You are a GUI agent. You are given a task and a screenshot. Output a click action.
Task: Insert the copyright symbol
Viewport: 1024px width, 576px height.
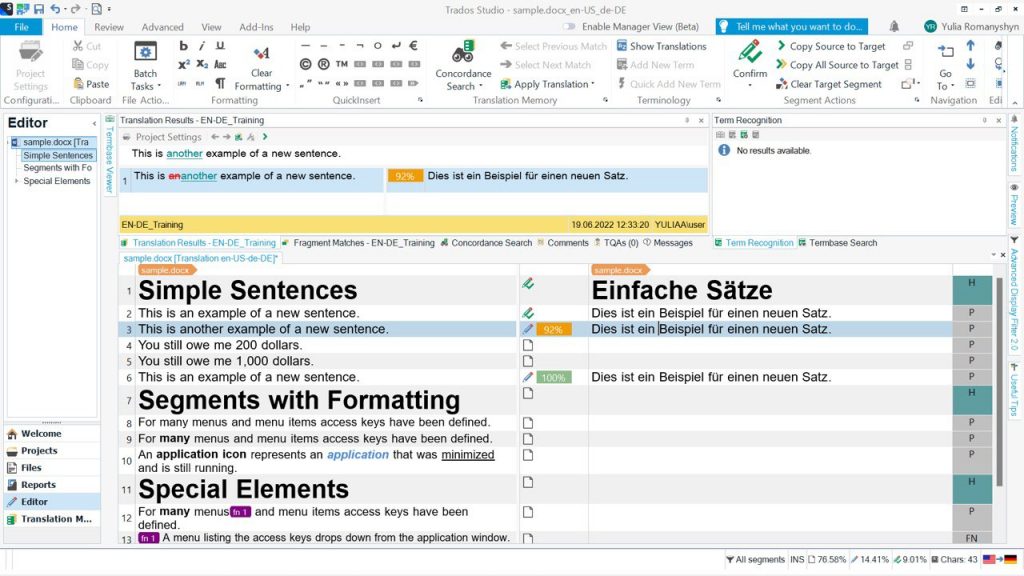pos(305,64)
